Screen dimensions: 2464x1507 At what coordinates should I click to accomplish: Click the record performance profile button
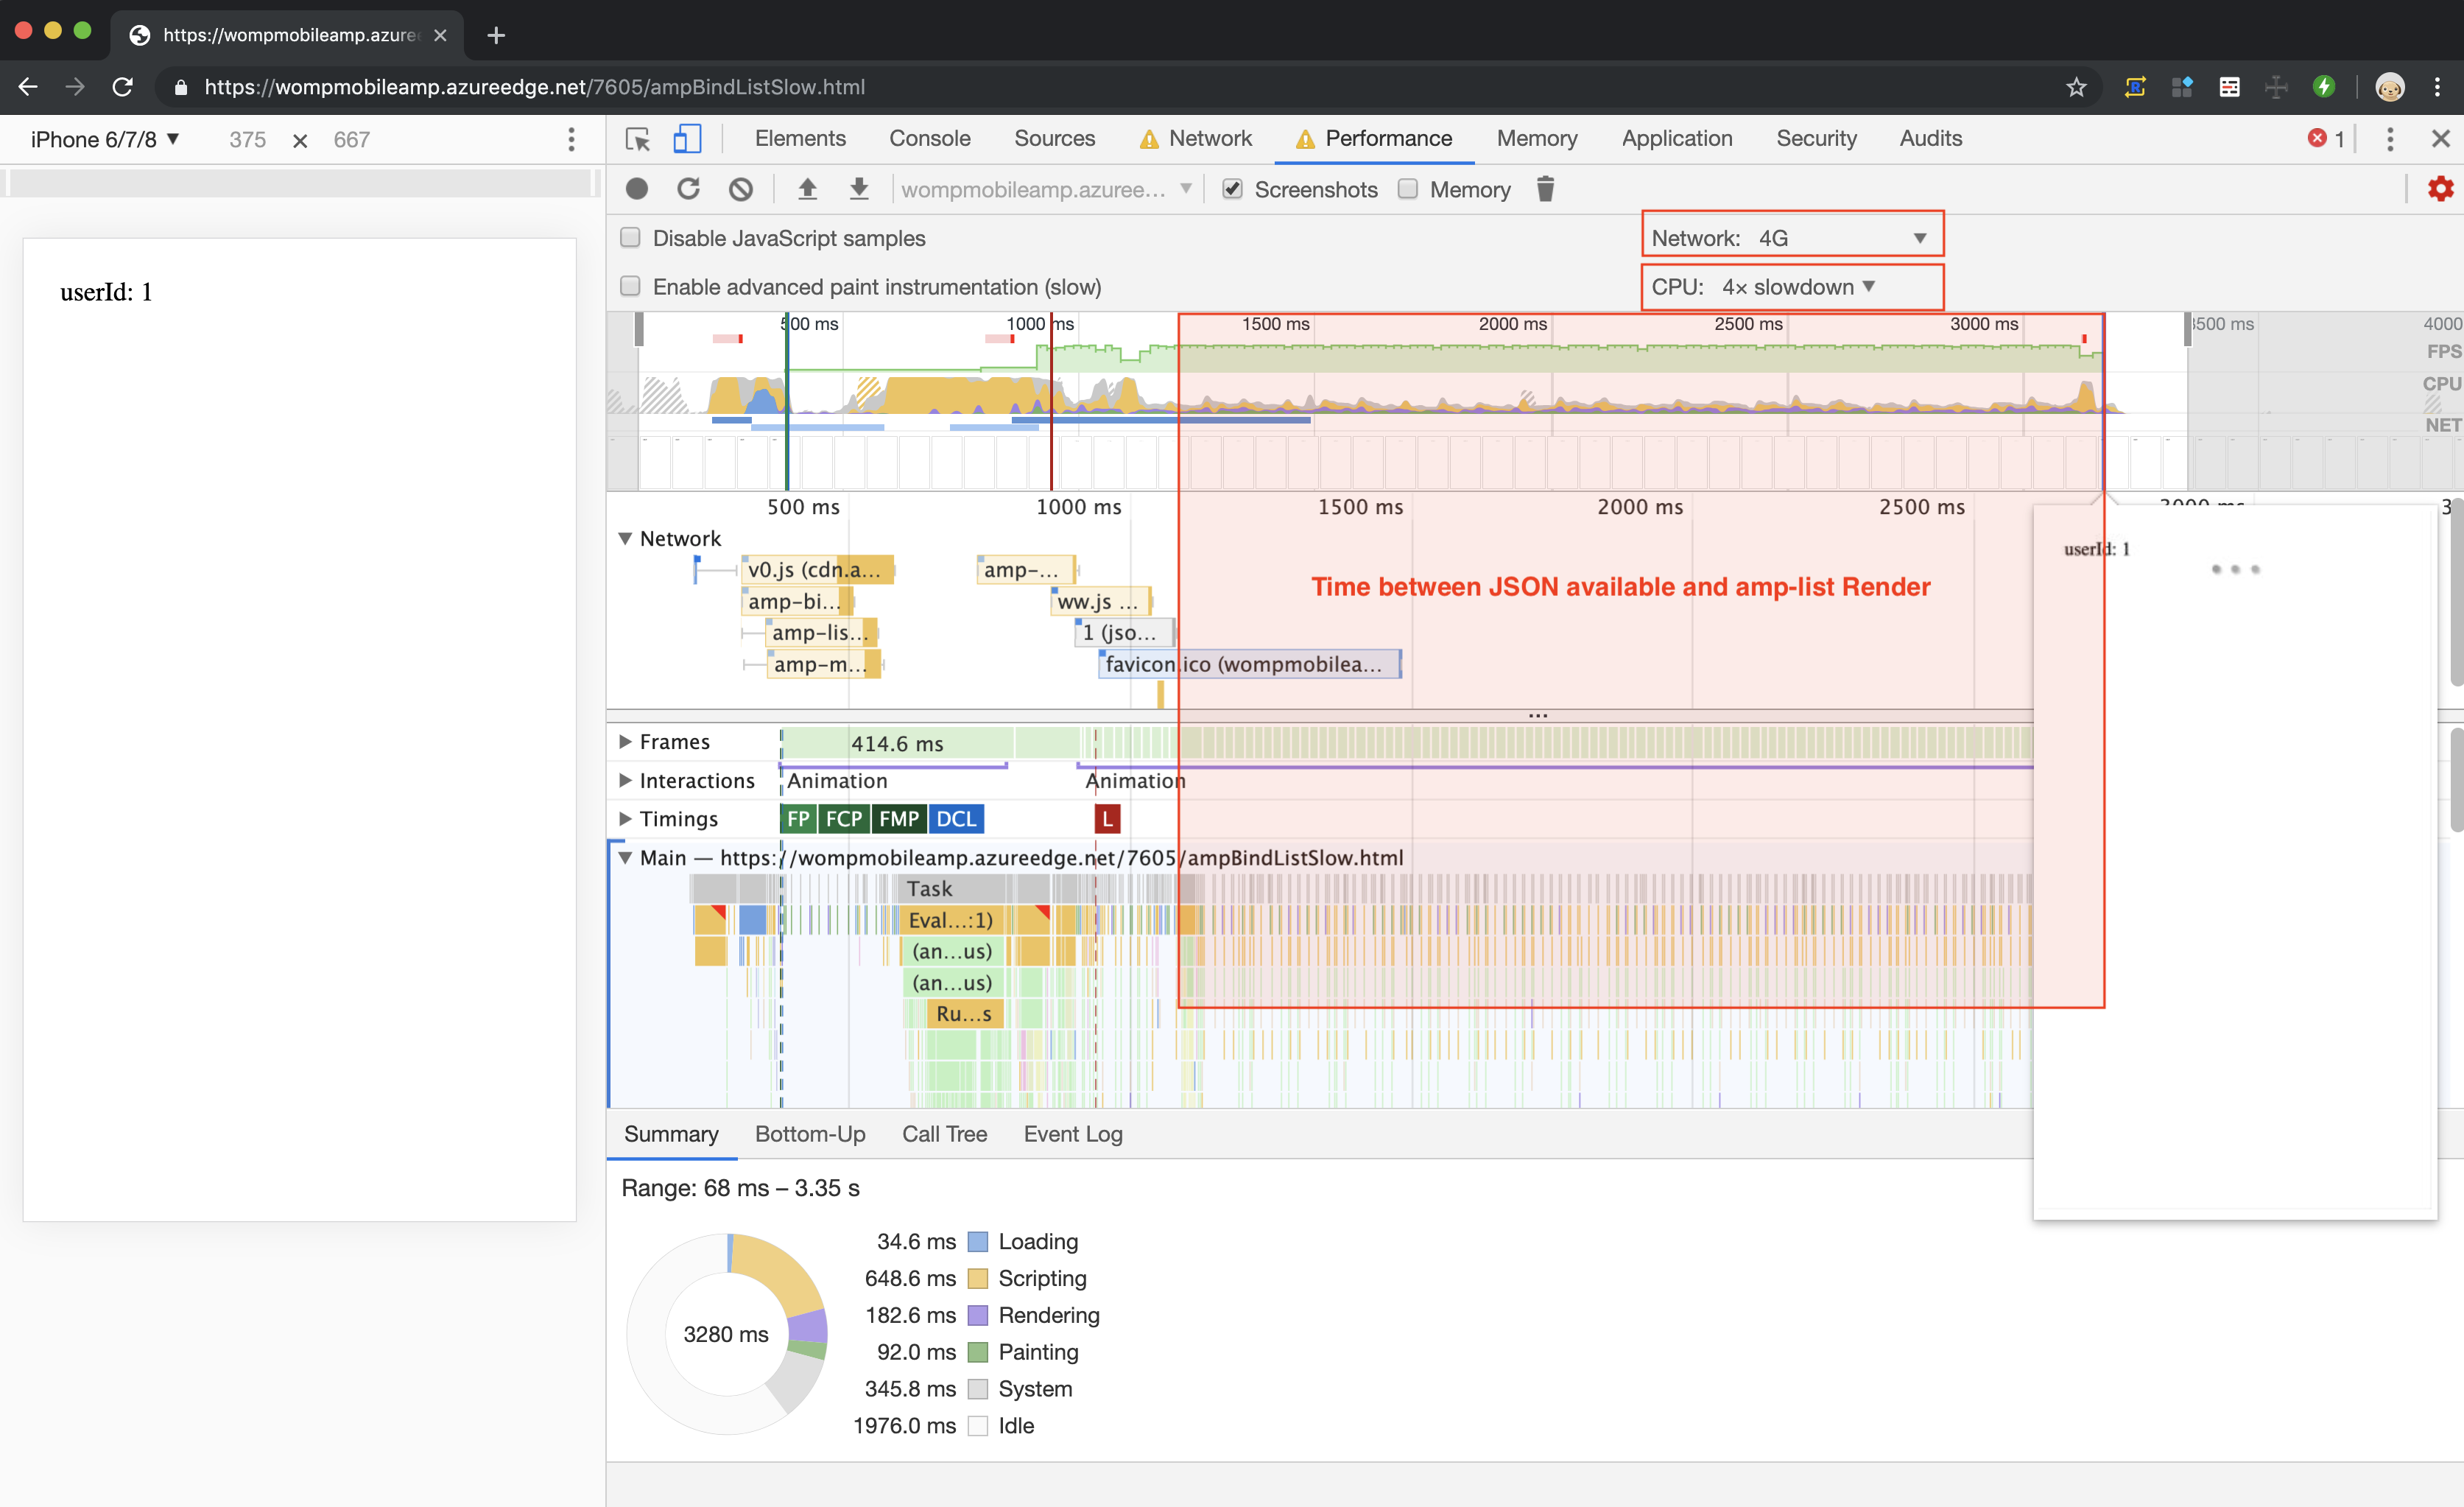[x=637, y=189]
